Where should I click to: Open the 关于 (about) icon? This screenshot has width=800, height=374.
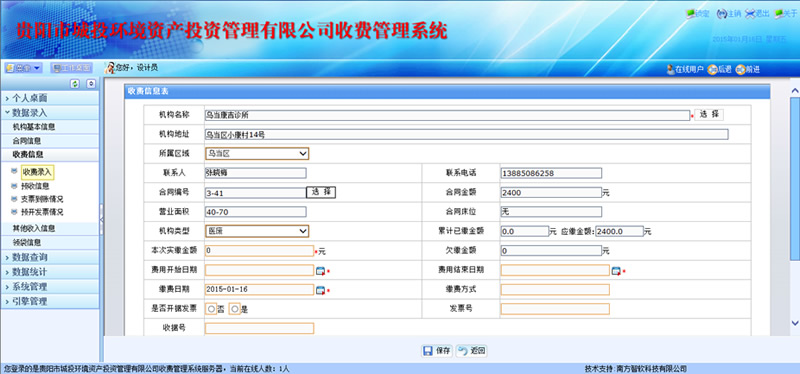pyautogui.click(x=778, y=14)
